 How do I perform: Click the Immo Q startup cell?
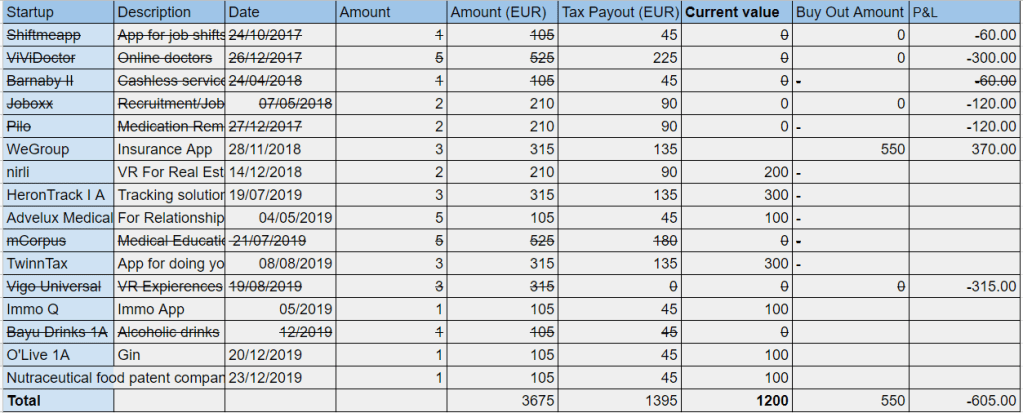[58, 310]
